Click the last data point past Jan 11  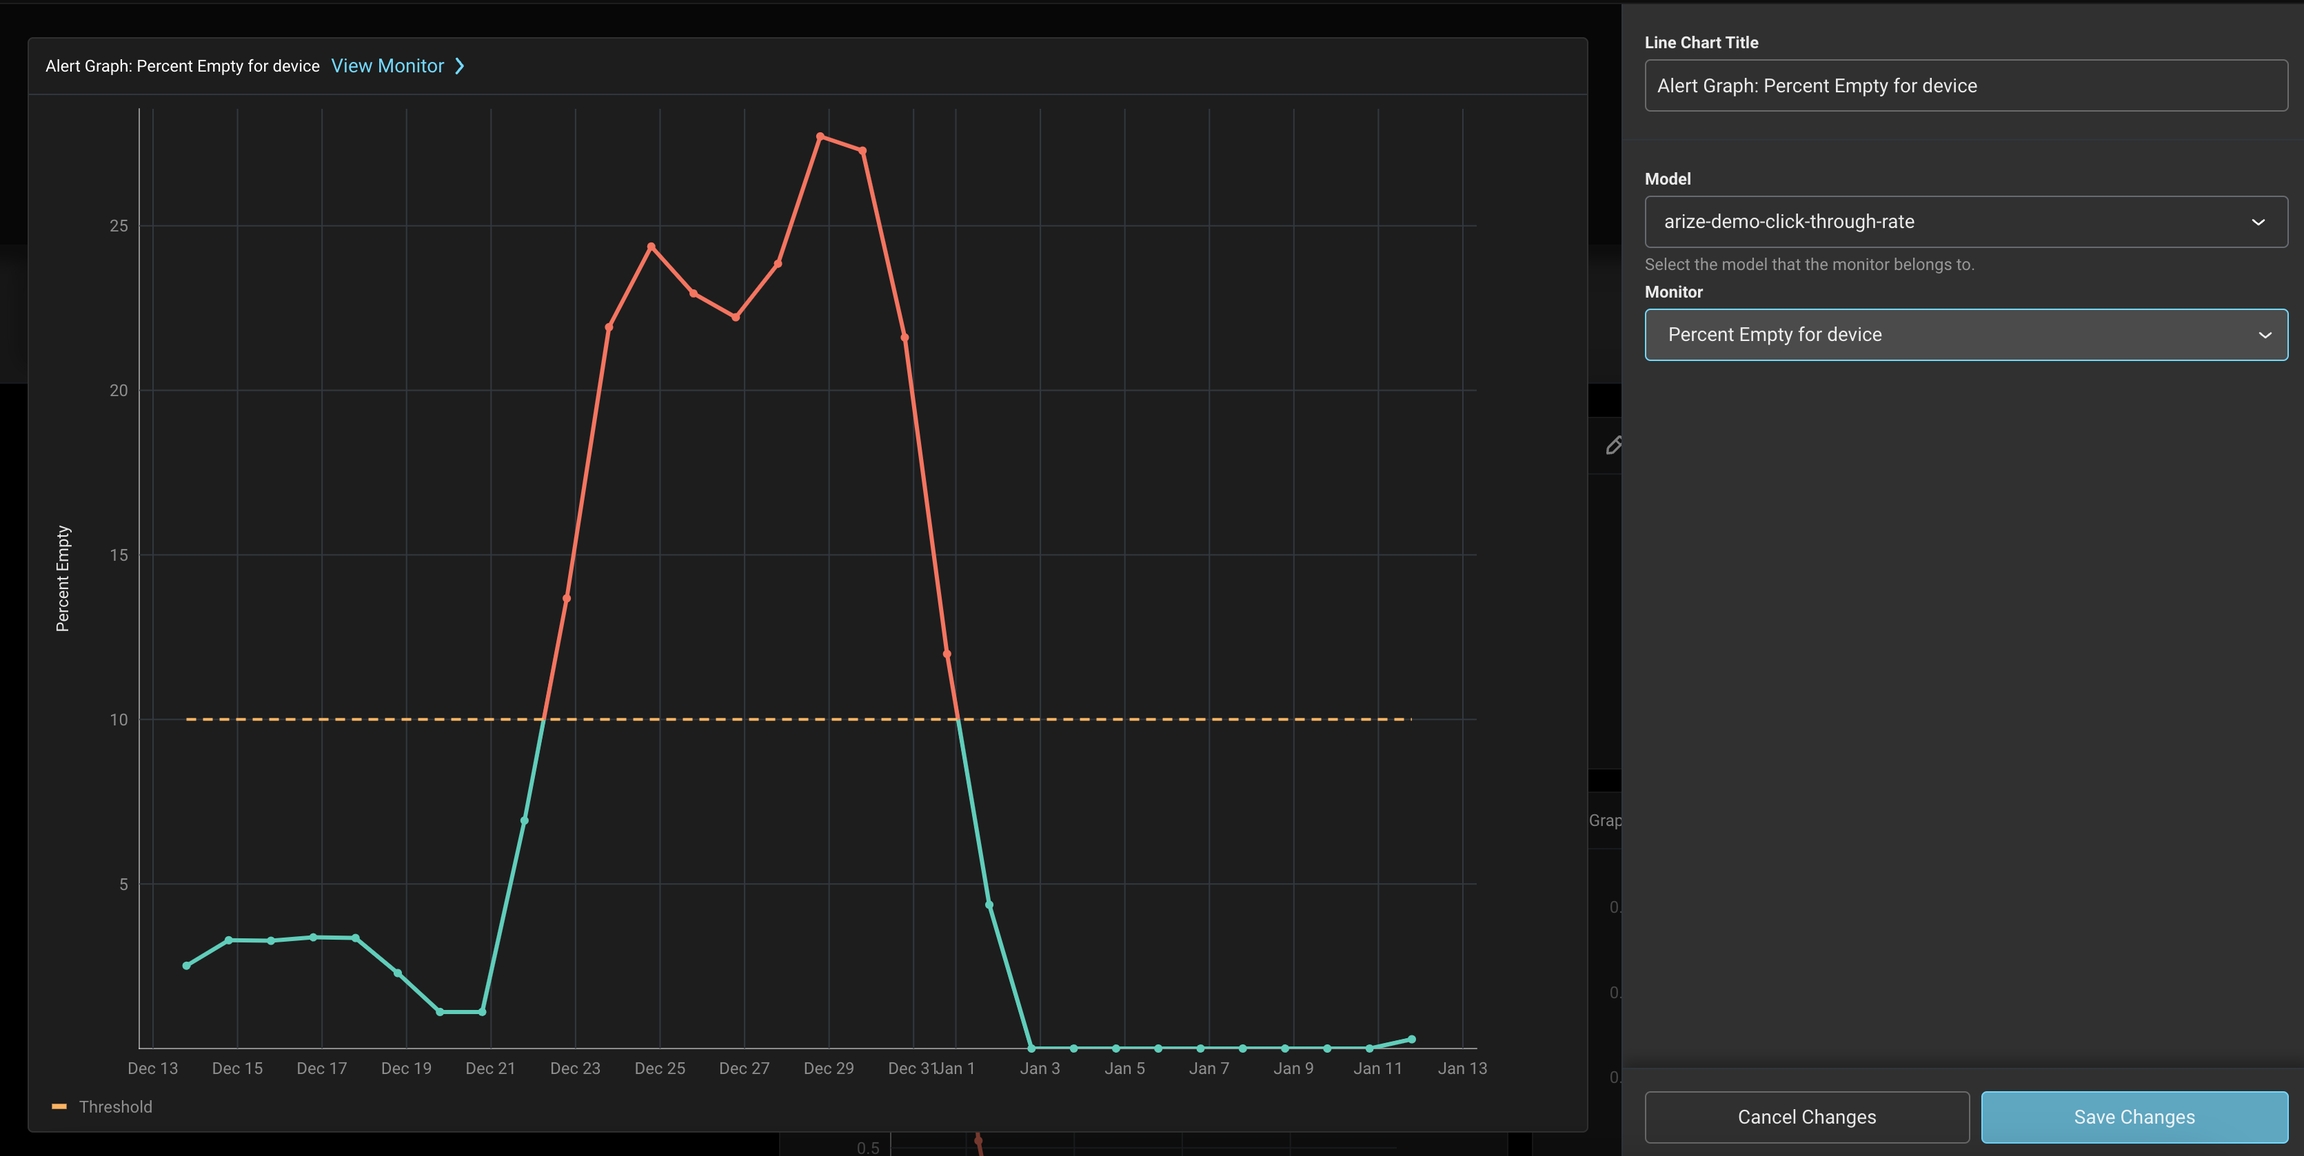pyautogui.click(x=1411, y=1039)
